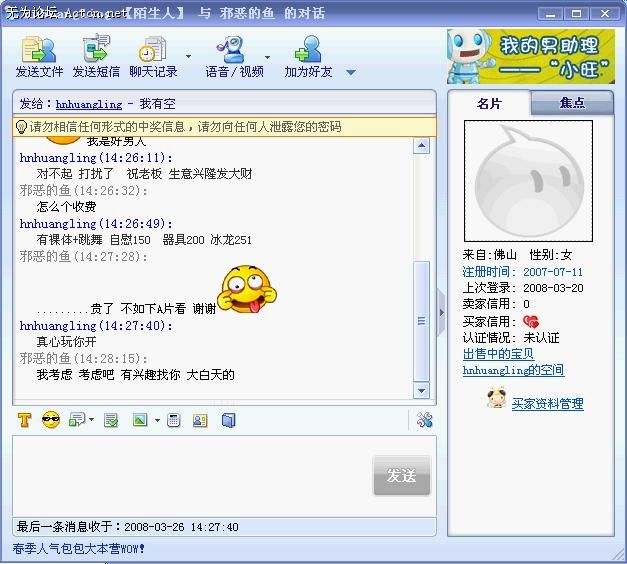Open 买家资料管理 link
This screenshot has width=627, height=564.
(547, 404)
